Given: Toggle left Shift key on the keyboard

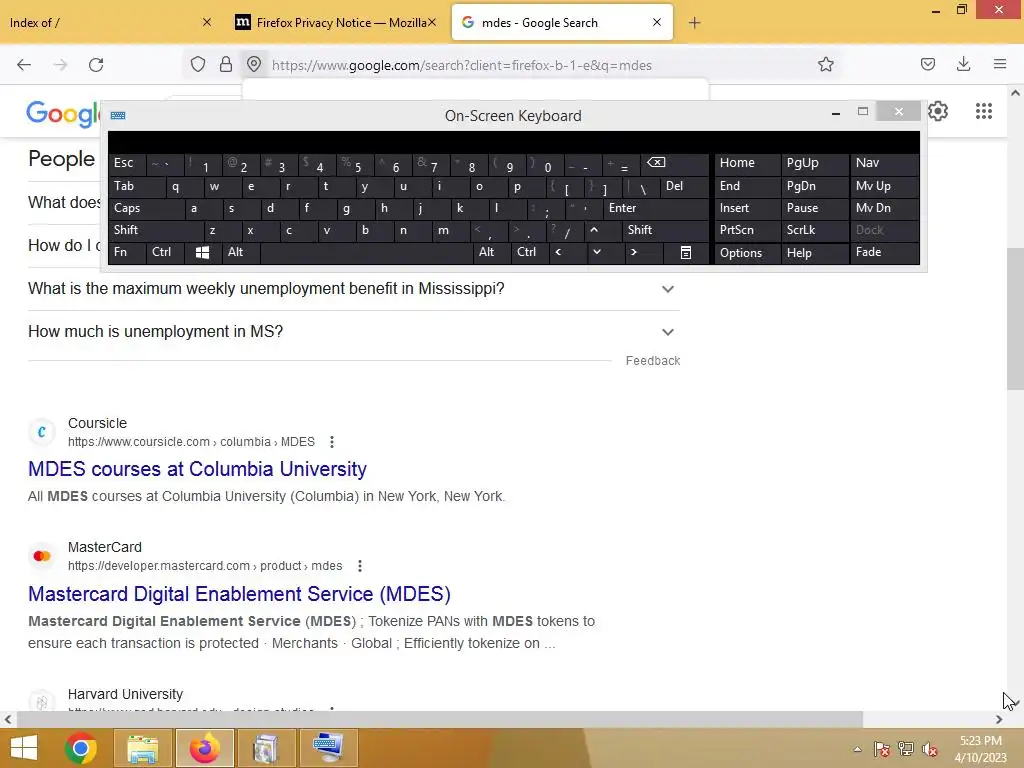Looking at the screenshot, I should [x=155, y=230].
